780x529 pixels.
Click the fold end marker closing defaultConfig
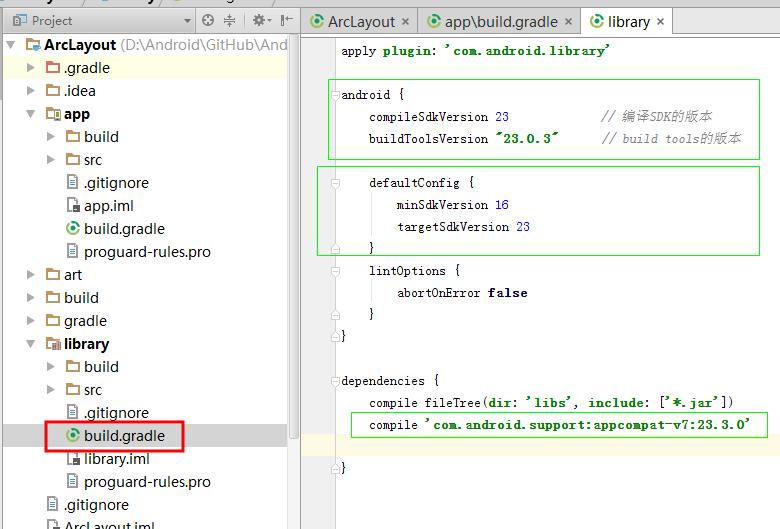[x=335, y=248]
